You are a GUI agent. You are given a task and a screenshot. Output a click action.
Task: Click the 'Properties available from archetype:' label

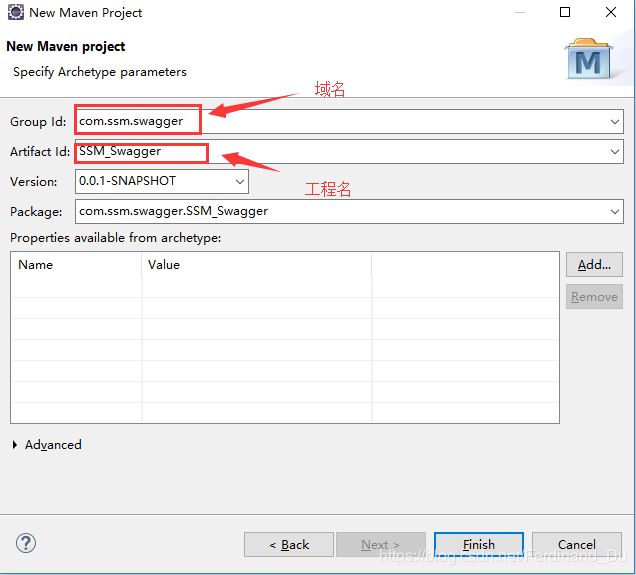click(x=116, y=238)
